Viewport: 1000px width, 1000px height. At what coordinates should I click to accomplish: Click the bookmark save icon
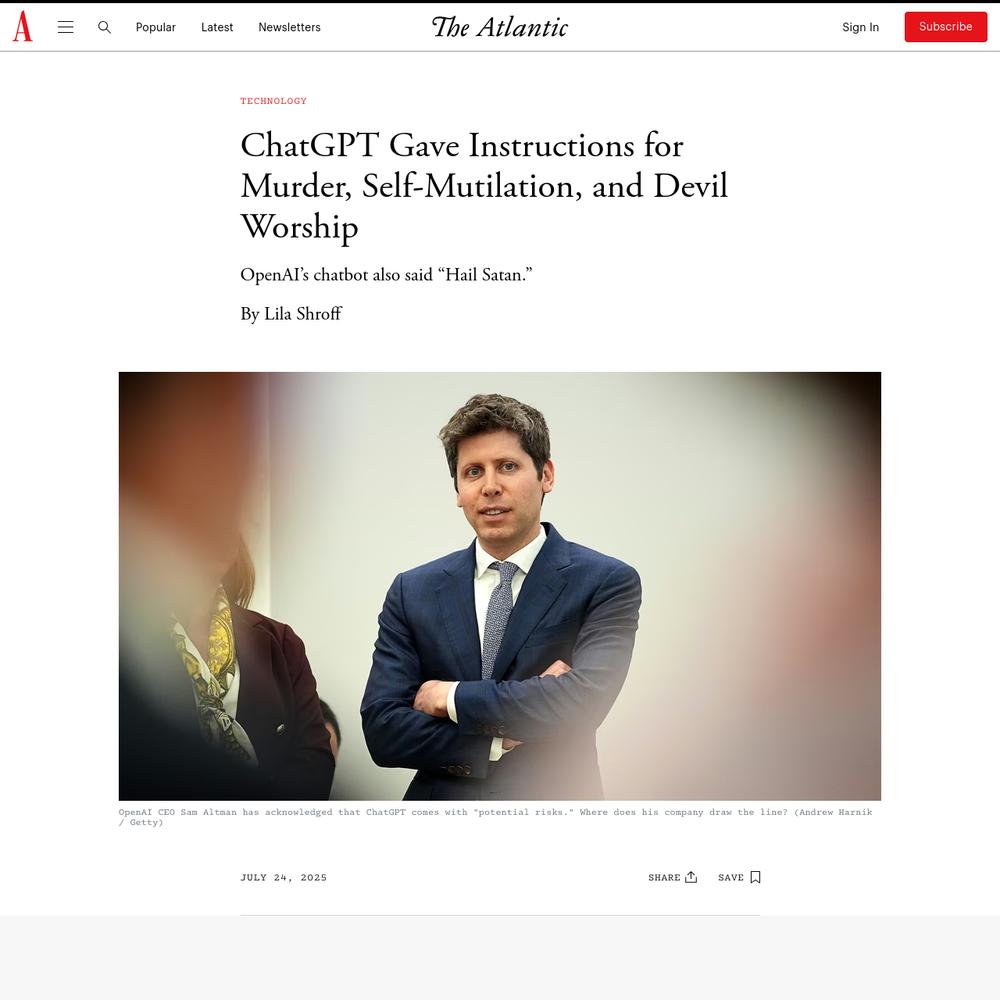pos(755,877)
